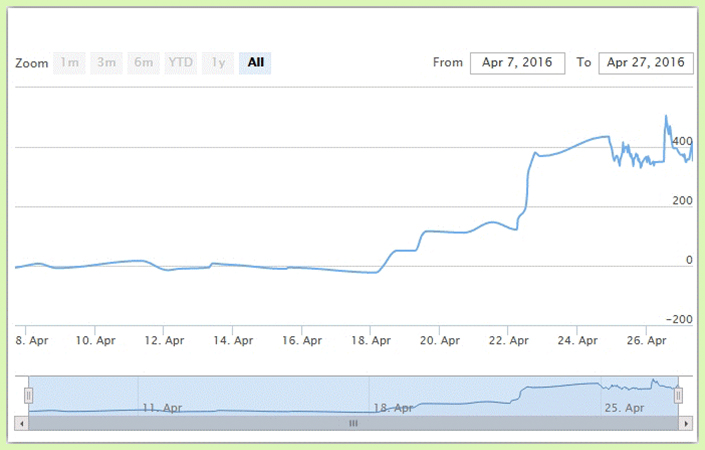Select the 3m zoom range button
Screen dimensions: 705x450
(106, 63)
